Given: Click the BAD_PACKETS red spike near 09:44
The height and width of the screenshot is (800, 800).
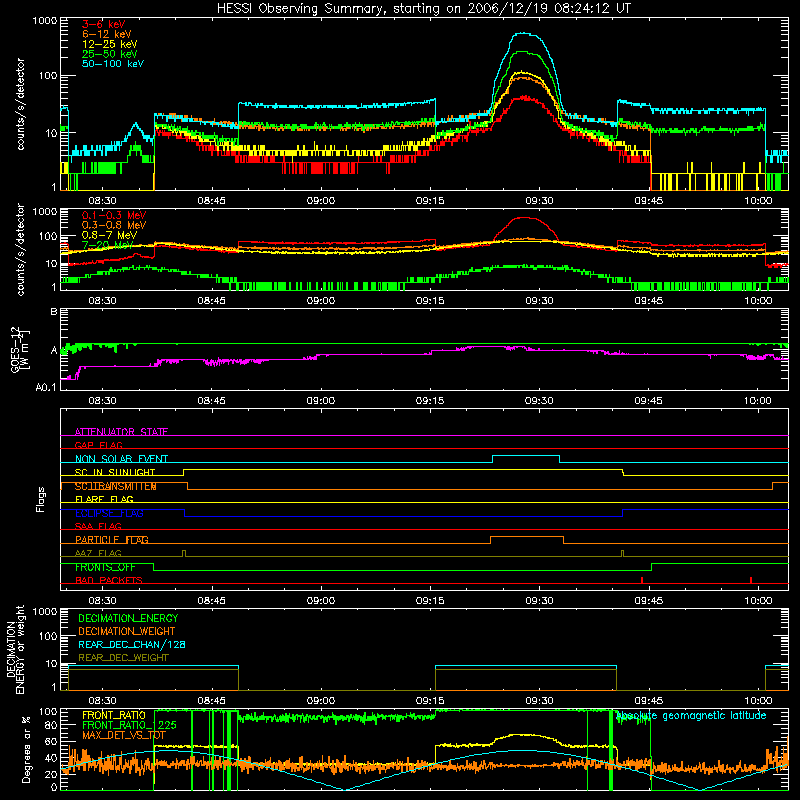Looking at the screenshot, I should 642,580.
